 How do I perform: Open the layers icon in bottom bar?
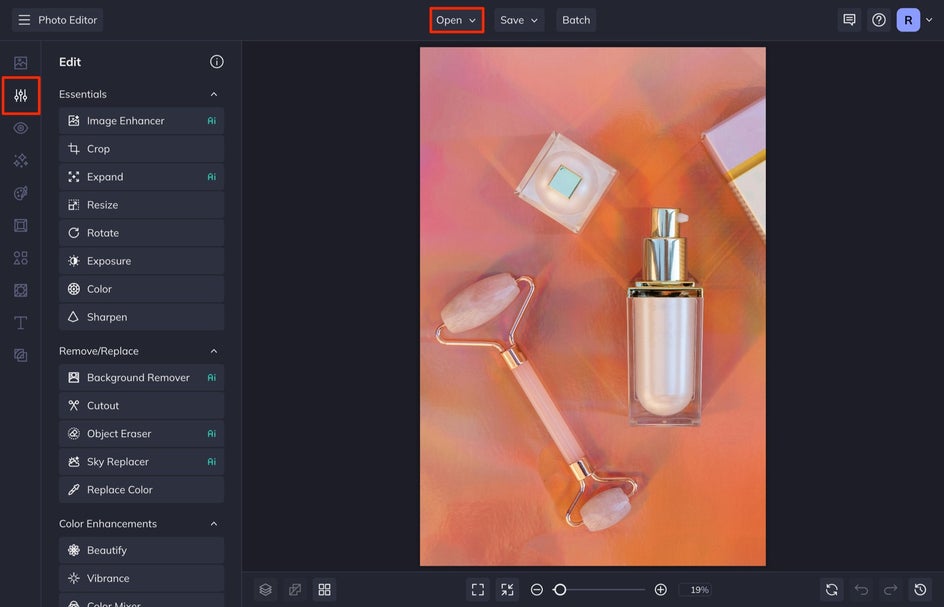266,590
